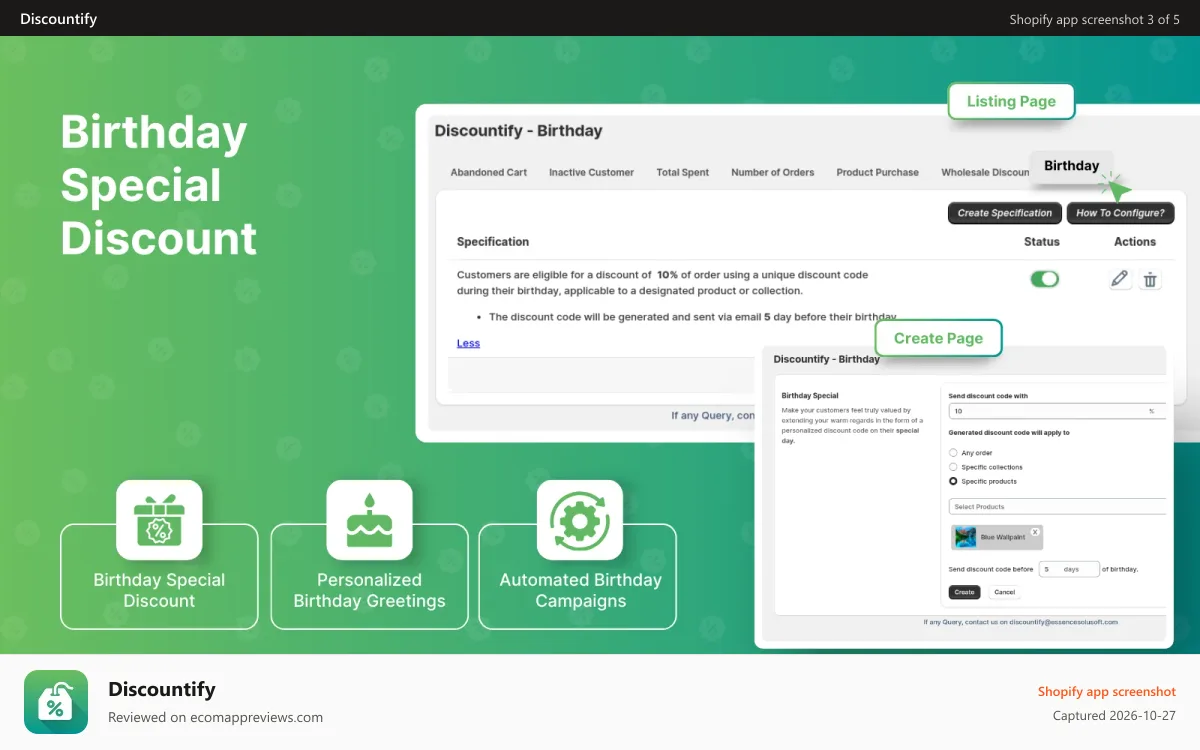Click the Birthday Special section heading
Image resolution: width=1200 pixels, height=750 pixels.
810,396
